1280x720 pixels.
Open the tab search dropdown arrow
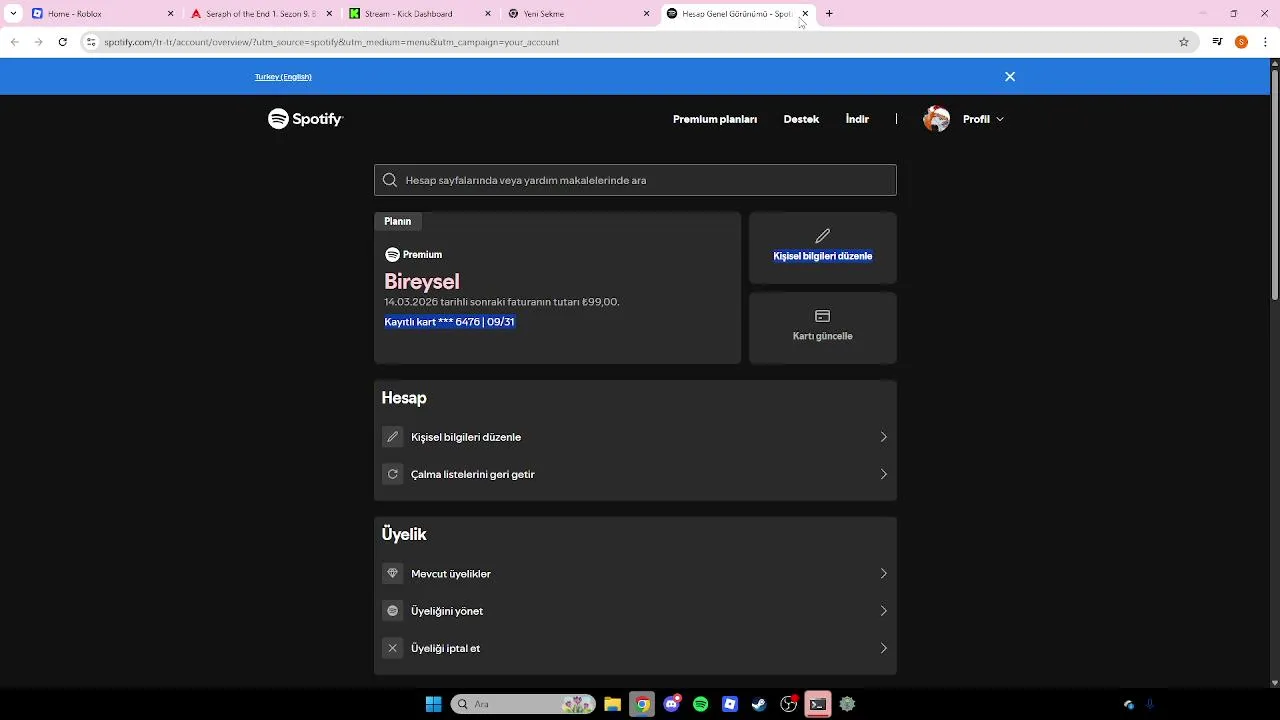13,14
